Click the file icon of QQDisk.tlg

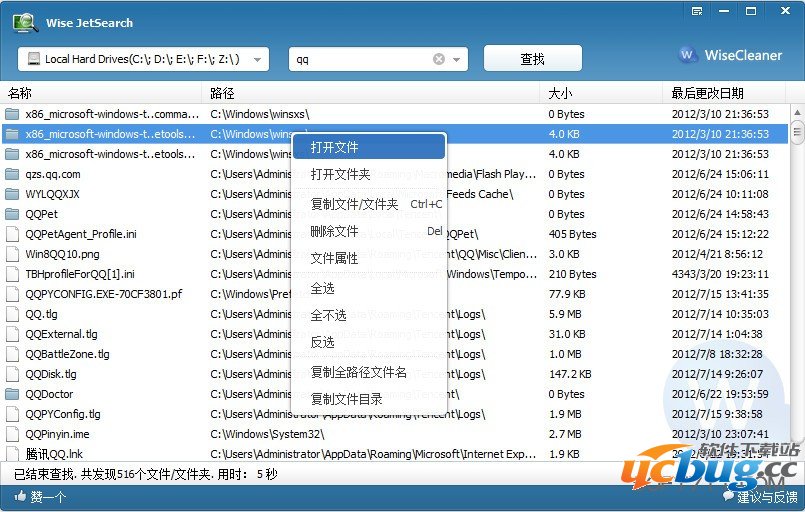click(x=12, y=374)
